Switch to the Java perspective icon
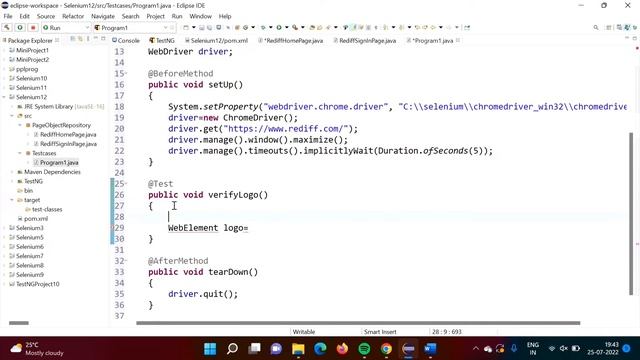Viewport: 640px width, 360px height. [x=627, y=27]
